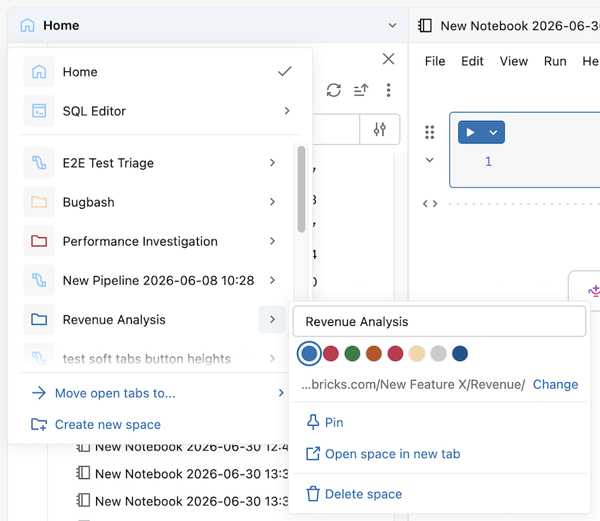The height and width of the screenshot is (521, 600).
Task: Pick the dark navy color swatch
Action: (460, 353)
